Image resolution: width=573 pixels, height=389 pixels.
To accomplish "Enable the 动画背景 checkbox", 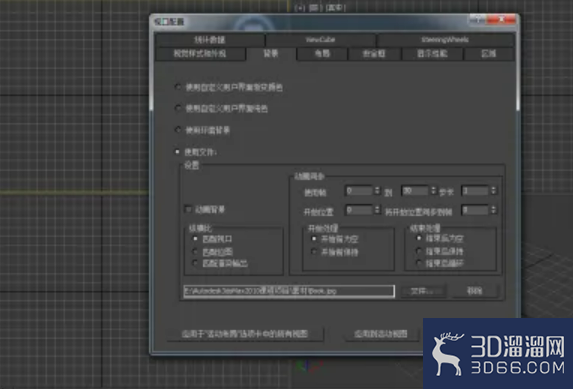I will coord(189,209).
